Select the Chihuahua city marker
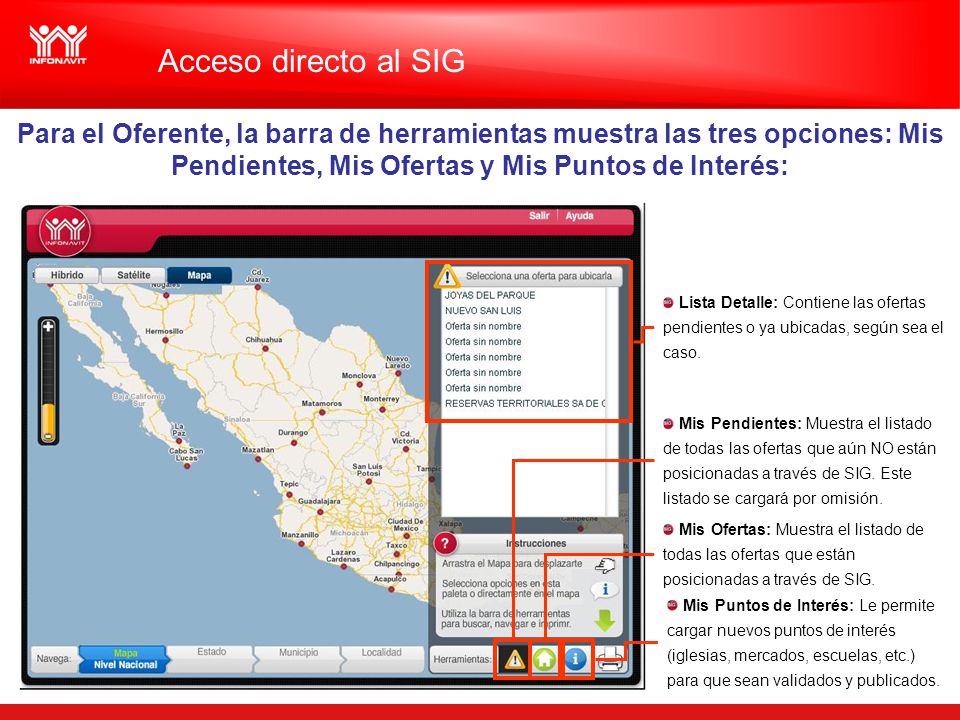The height and width of the screenshot is (720, 960). click(x=265, y=349)
